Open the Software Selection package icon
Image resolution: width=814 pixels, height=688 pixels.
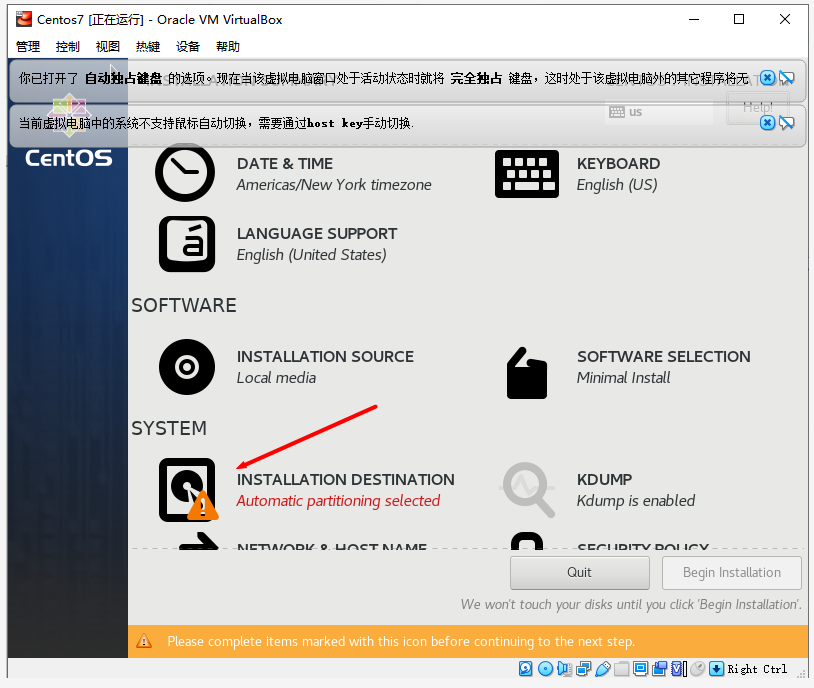(x=526, y=373)
